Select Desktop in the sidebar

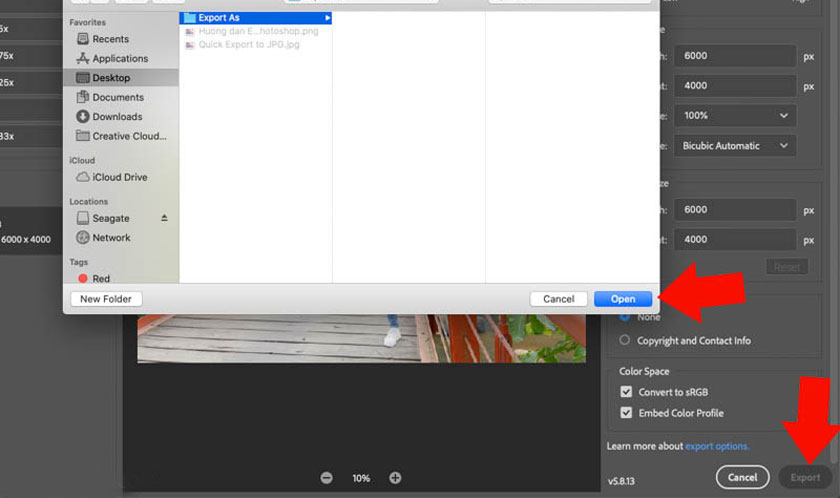[121, 78]
